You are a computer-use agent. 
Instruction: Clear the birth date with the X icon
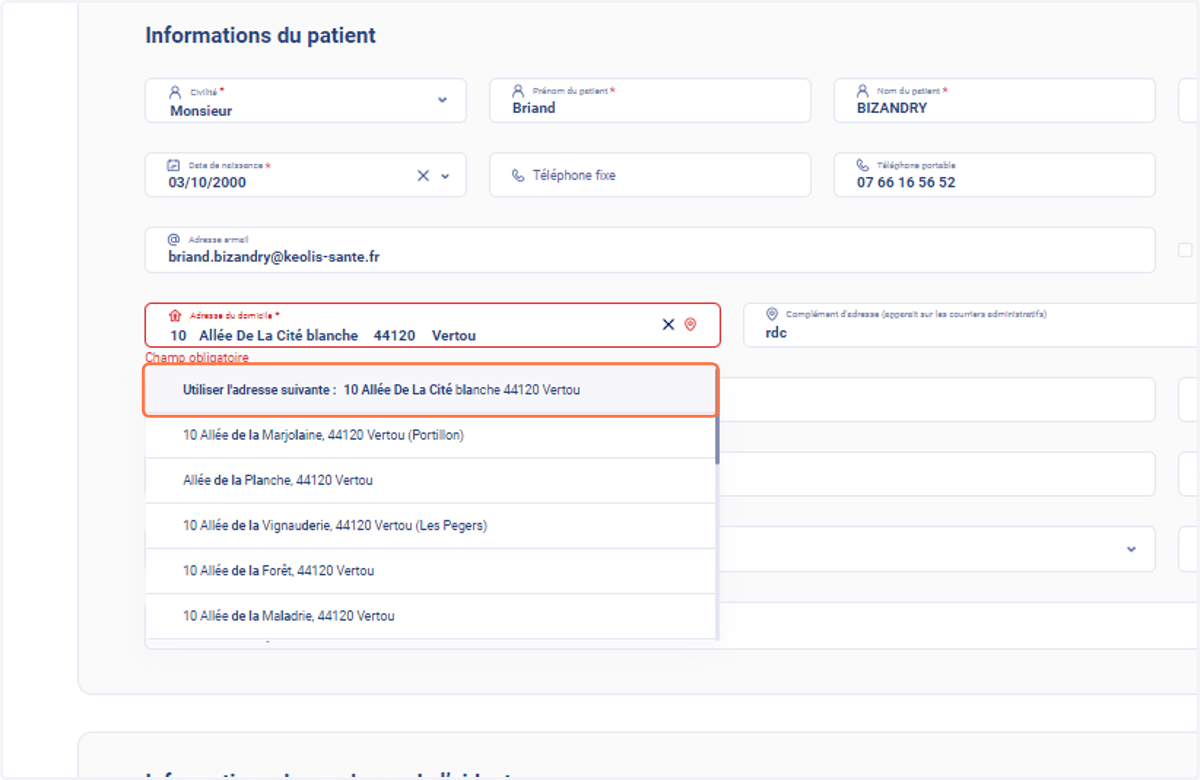[x=423, y=175]
